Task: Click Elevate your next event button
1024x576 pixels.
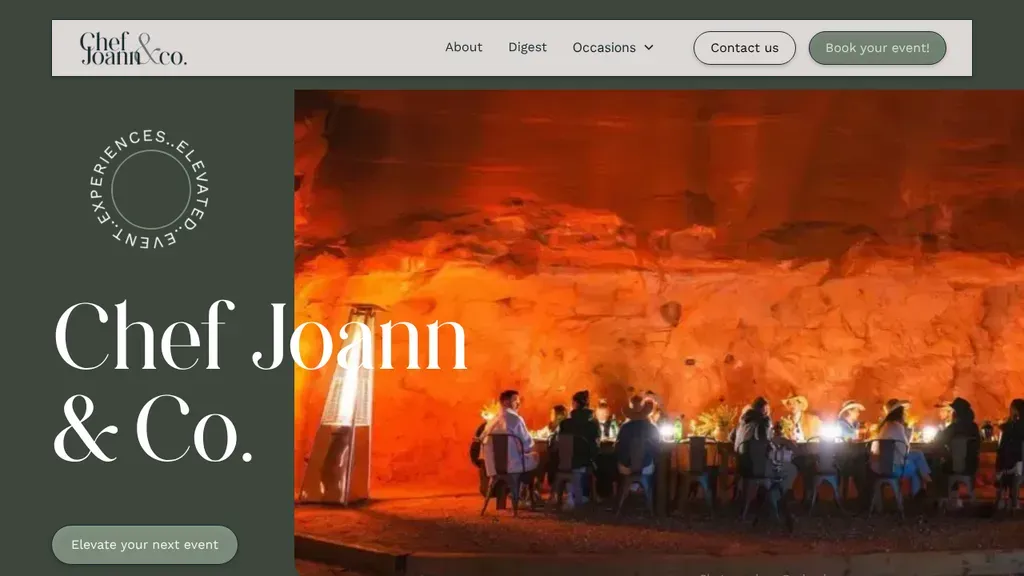Action: [x=145, y=545]
